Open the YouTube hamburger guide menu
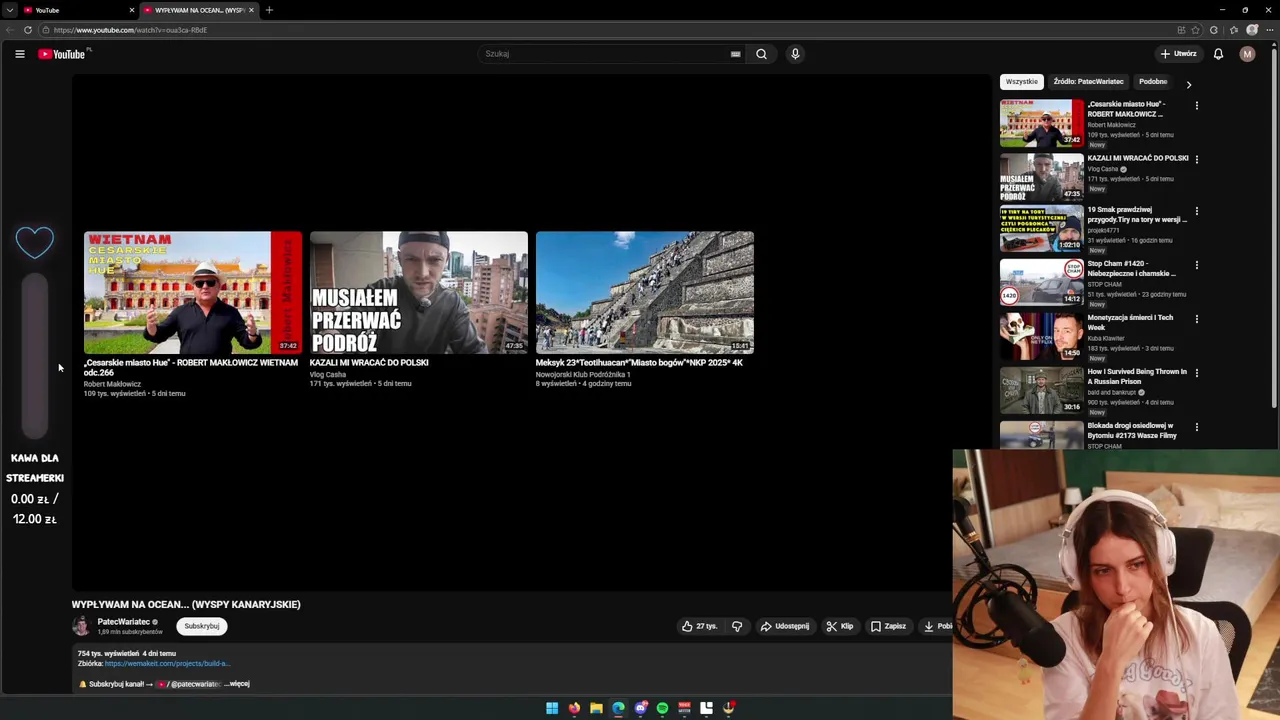 [x=20, y=54]
